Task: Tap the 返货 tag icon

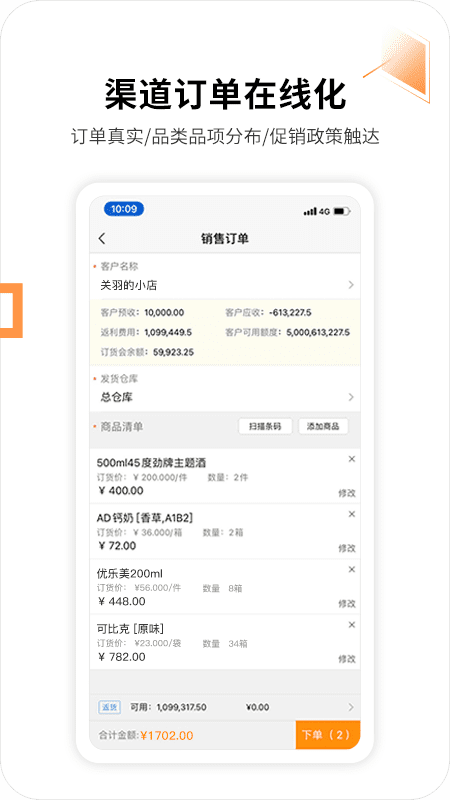Action: pyautogui.click(x=109, y=707)
